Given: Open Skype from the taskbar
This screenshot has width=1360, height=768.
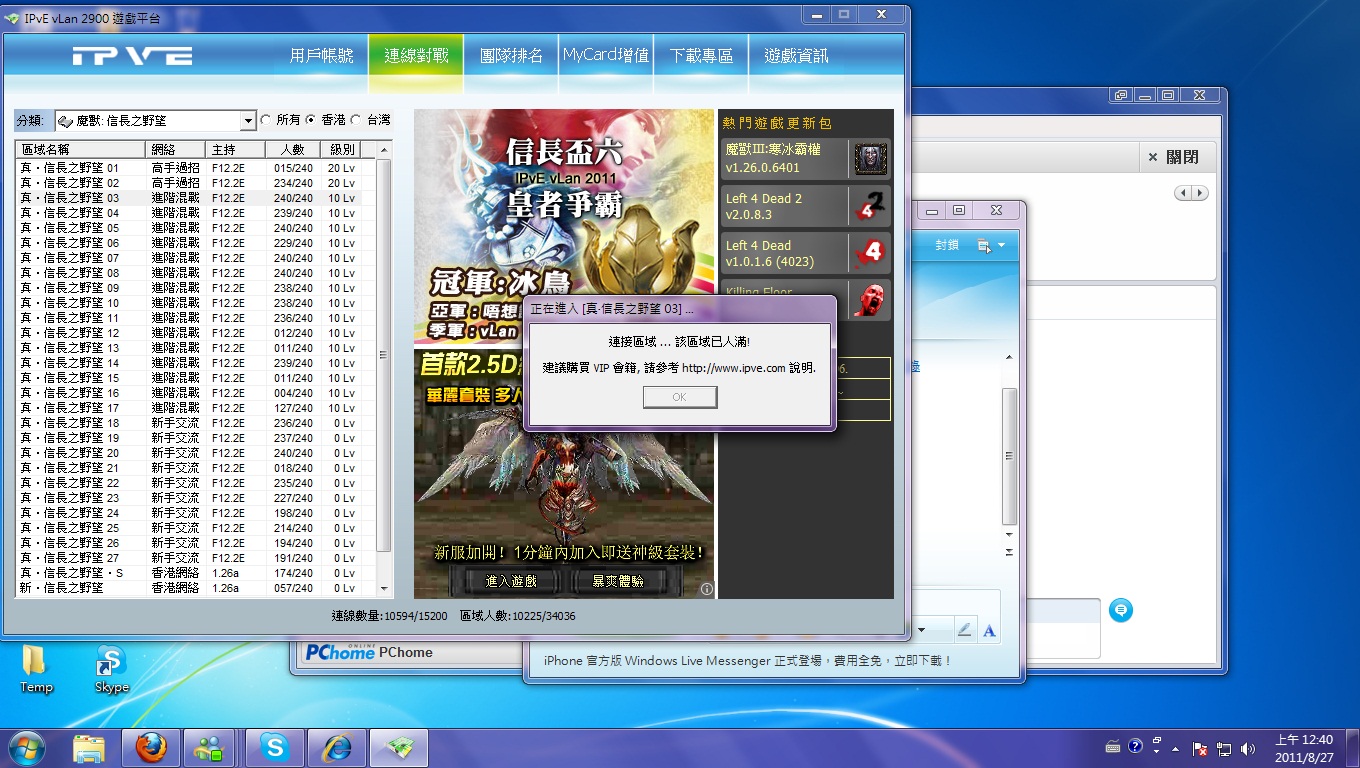Looking at the screenshot, I should [274, 747].
